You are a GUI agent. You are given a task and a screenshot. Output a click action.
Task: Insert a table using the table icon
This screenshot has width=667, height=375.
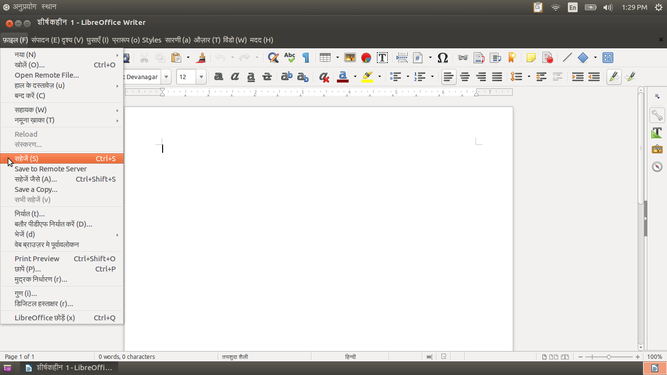click(325, 57)
